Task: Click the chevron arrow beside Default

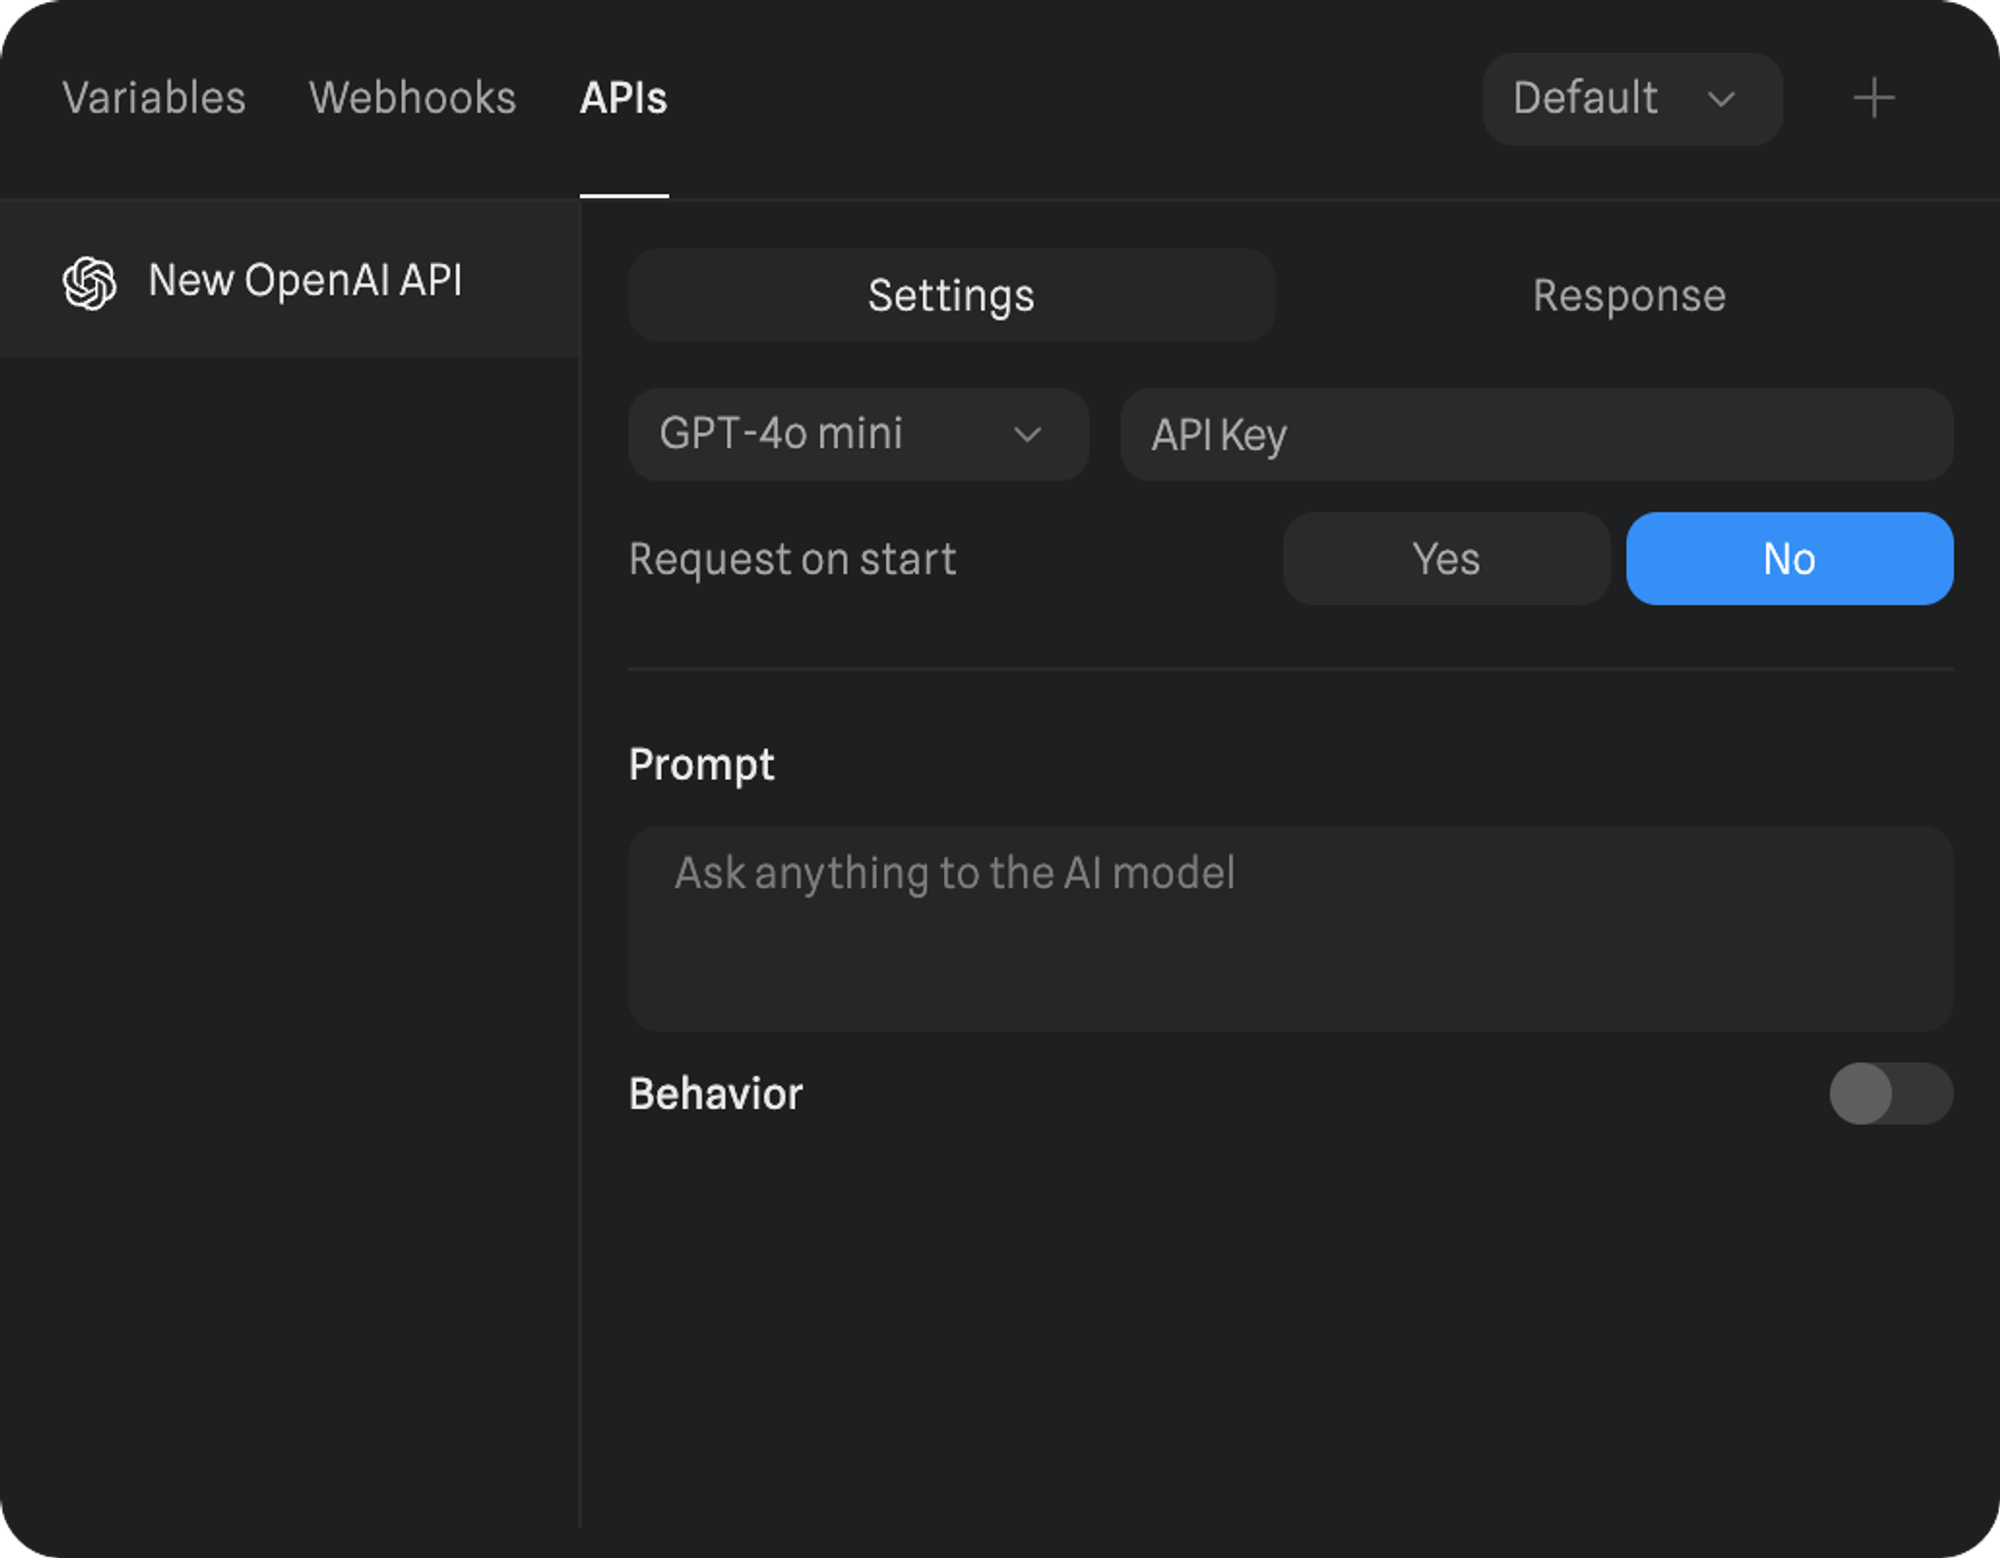Action: [x=1721, y=99]
